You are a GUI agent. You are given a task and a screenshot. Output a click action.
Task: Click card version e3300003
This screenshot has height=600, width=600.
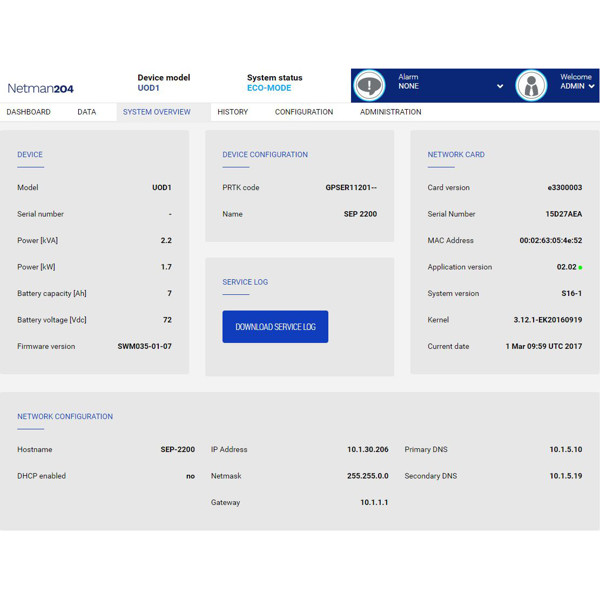click(565, 188)
